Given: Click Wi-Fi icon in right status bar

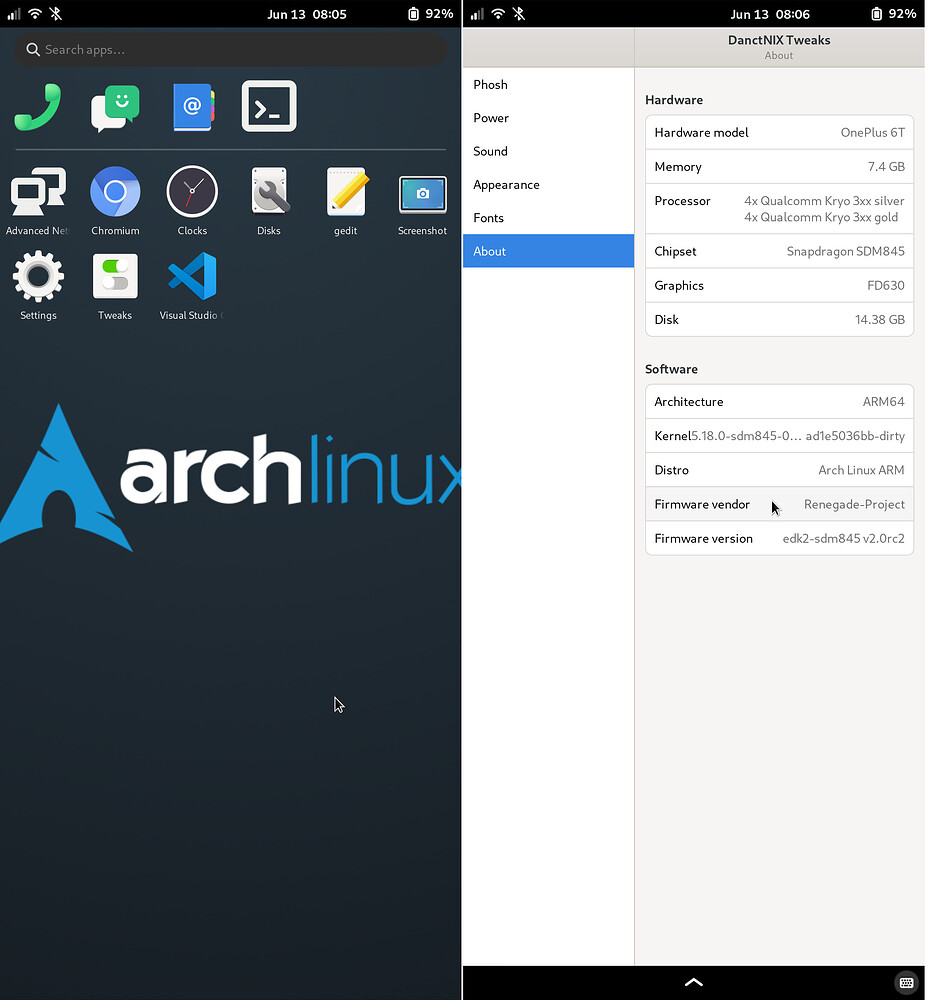Looking at the screenshot, I should pos(498,13).
